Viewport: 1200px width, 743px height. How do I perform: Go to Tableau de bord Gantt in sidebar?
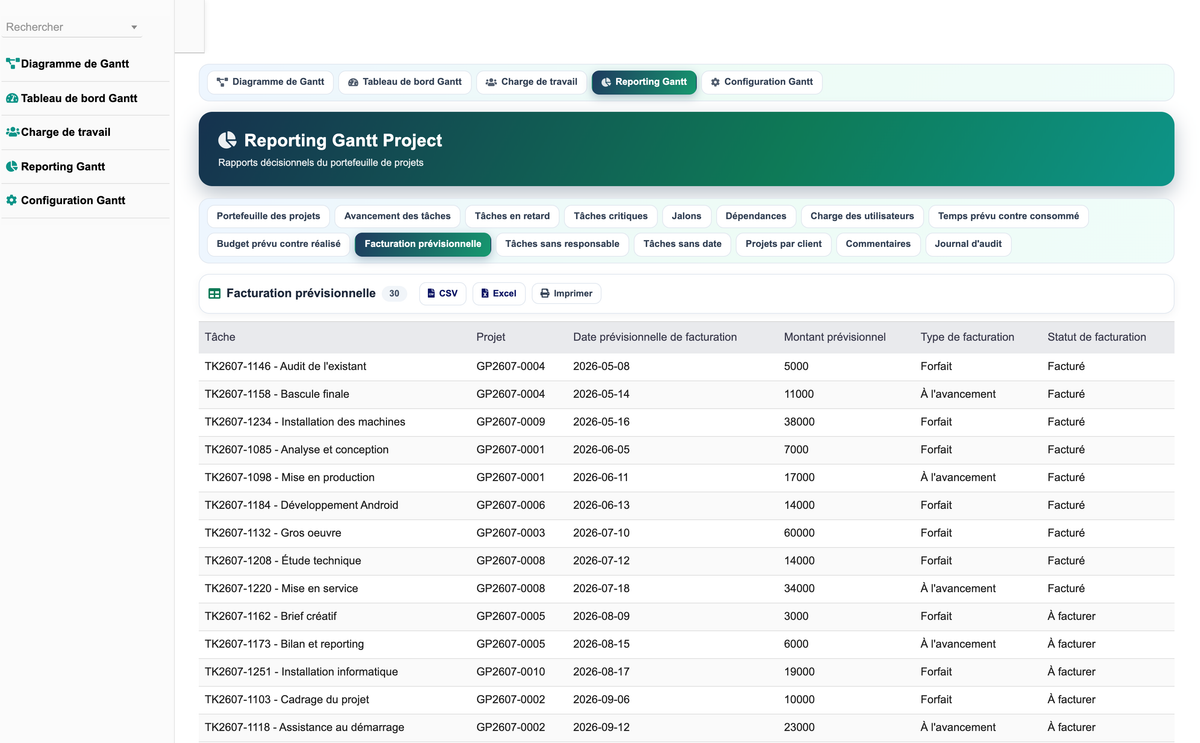click(79, 98)
